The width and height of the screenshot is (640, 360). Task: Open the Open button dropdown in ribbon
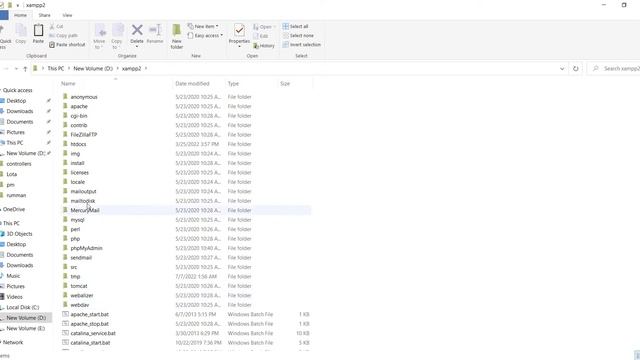(x=274, y=27)
